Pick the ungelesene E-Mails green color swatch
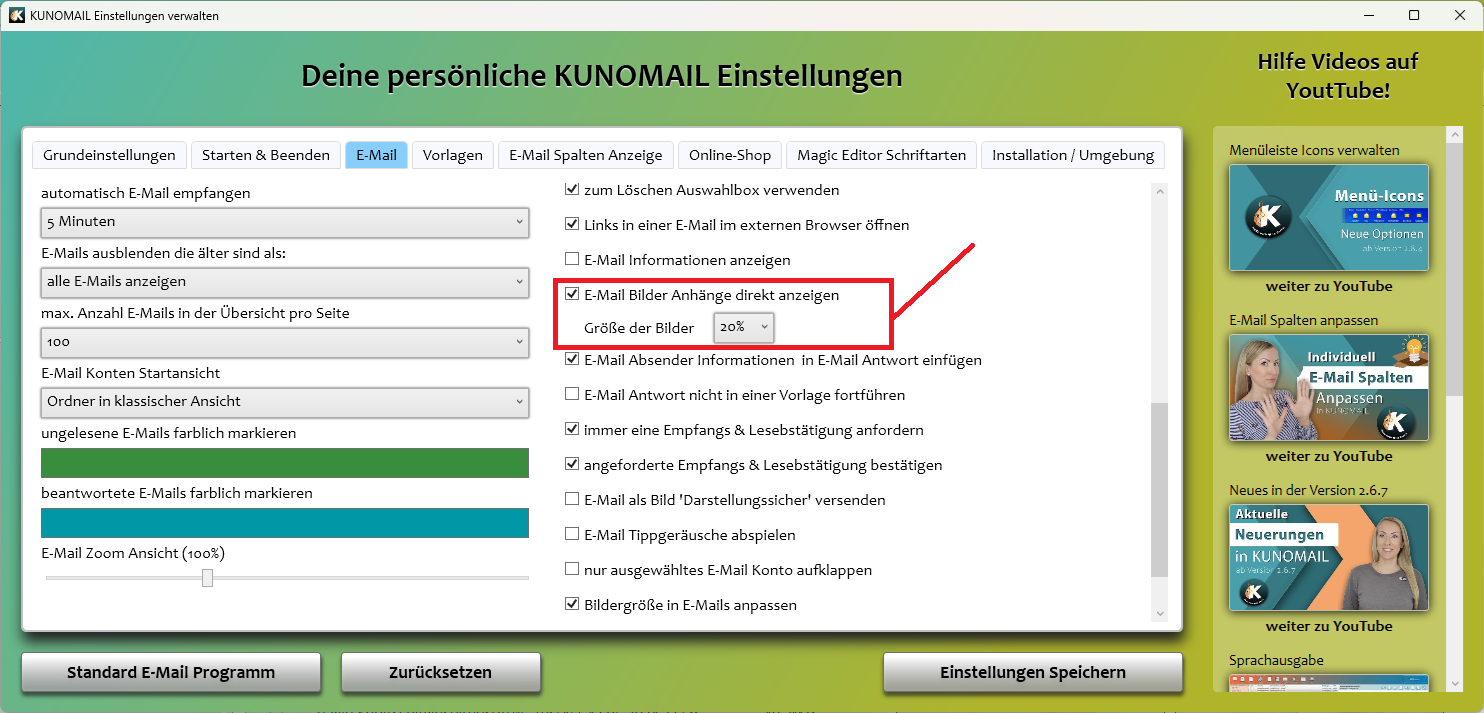1484x713 pixels. (x=285, y=463)
